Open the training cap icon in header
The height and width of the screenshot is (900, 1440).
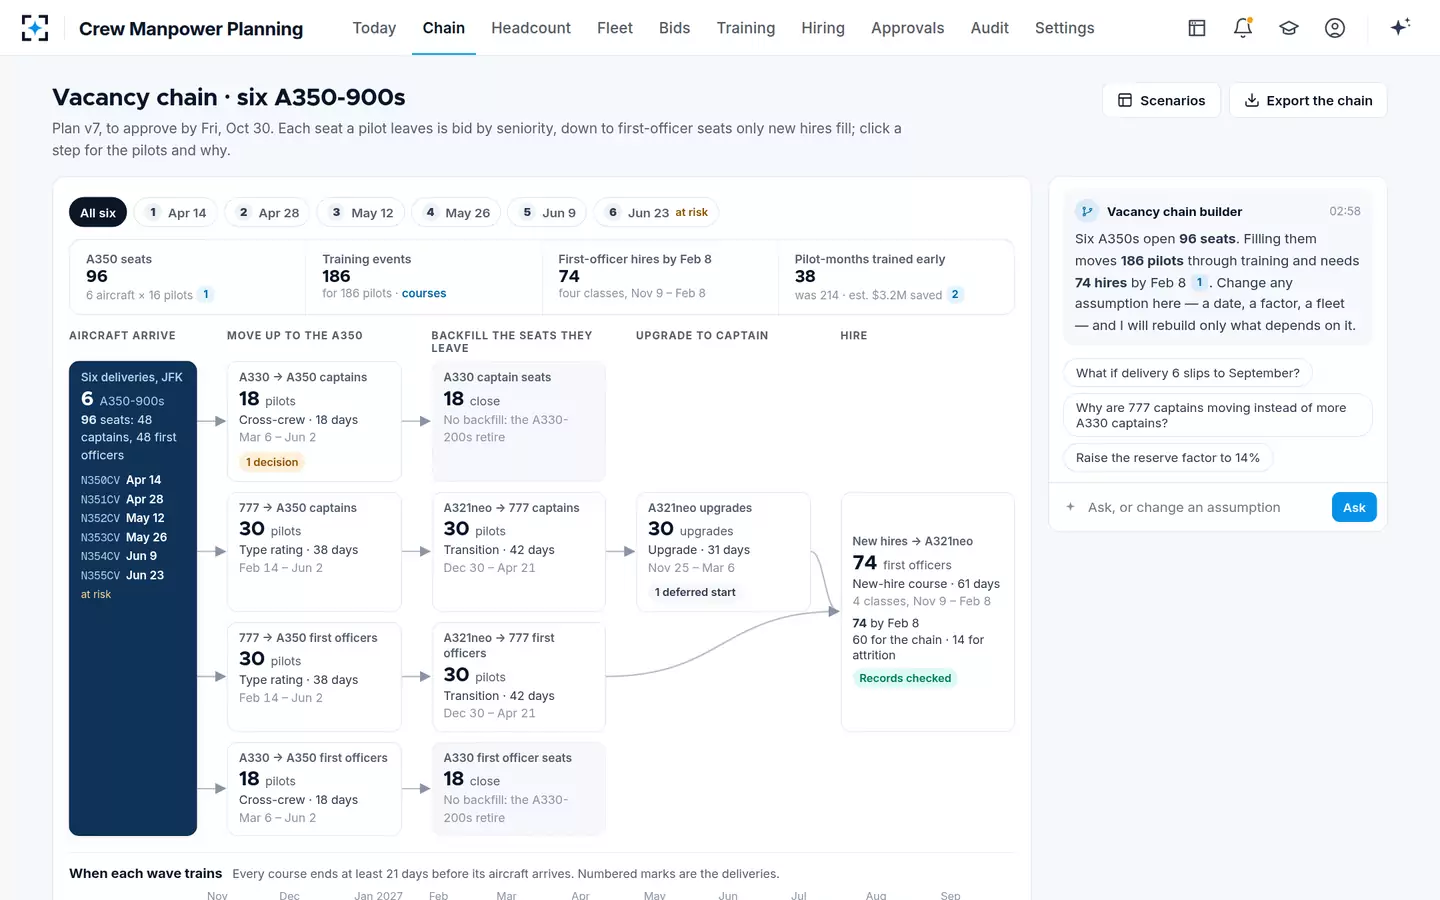coord(1289,28)
